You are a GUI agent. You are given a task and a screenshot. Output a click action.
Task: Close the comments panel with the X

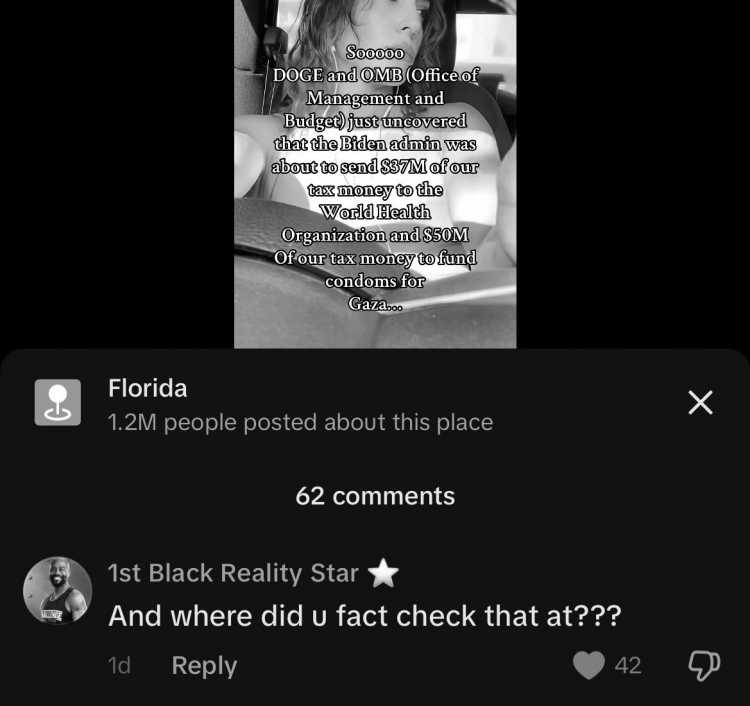[700, 402]
